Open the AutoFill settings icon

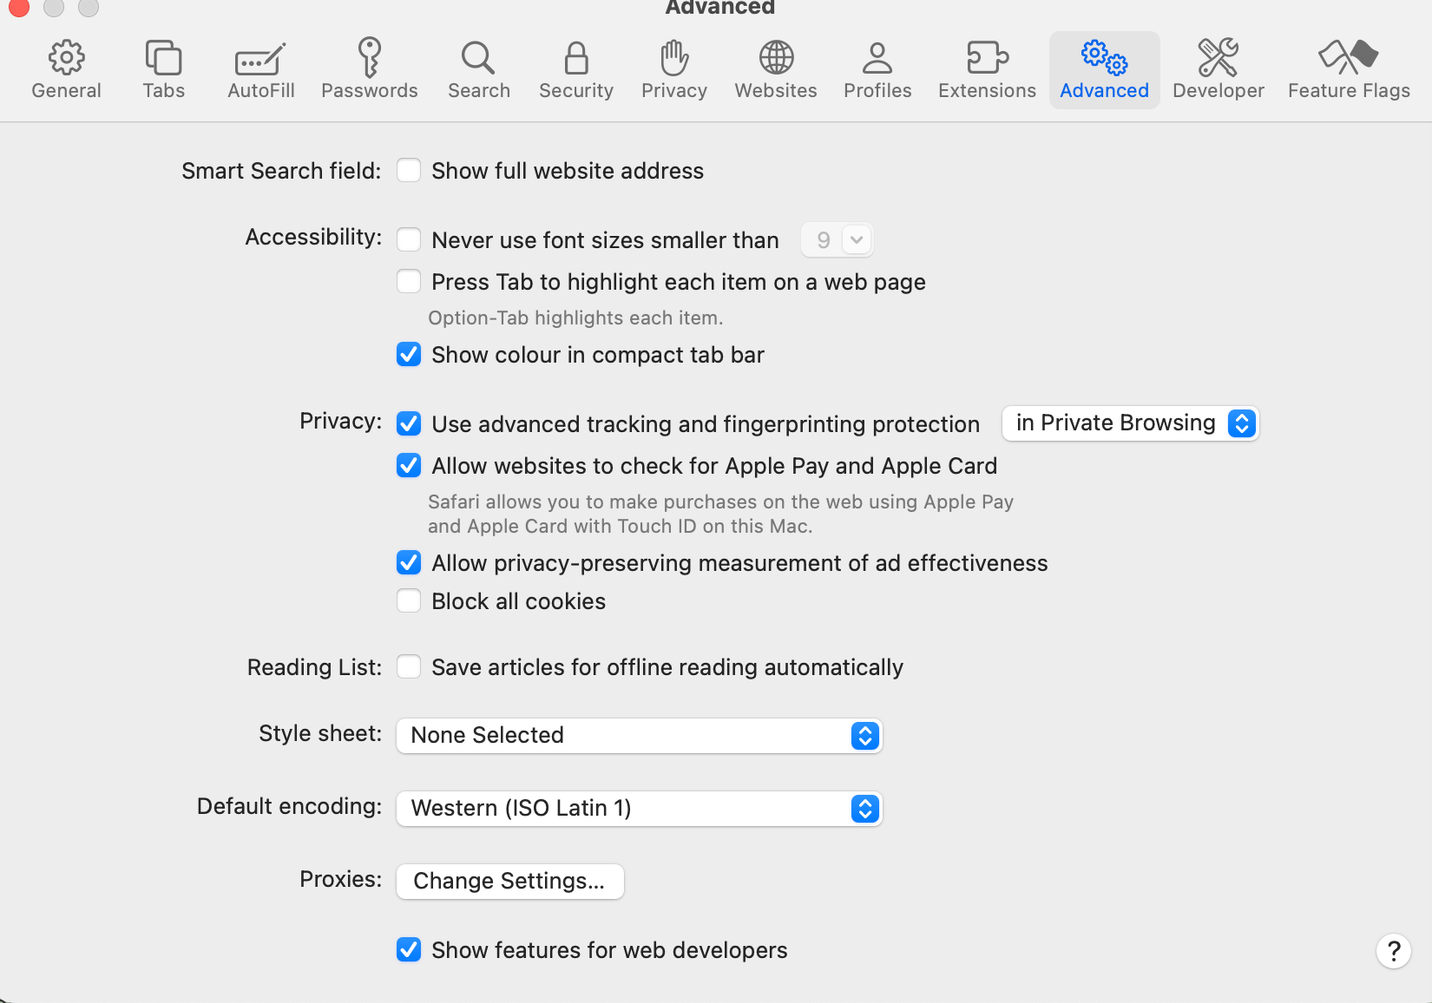[x=260, y=67]
